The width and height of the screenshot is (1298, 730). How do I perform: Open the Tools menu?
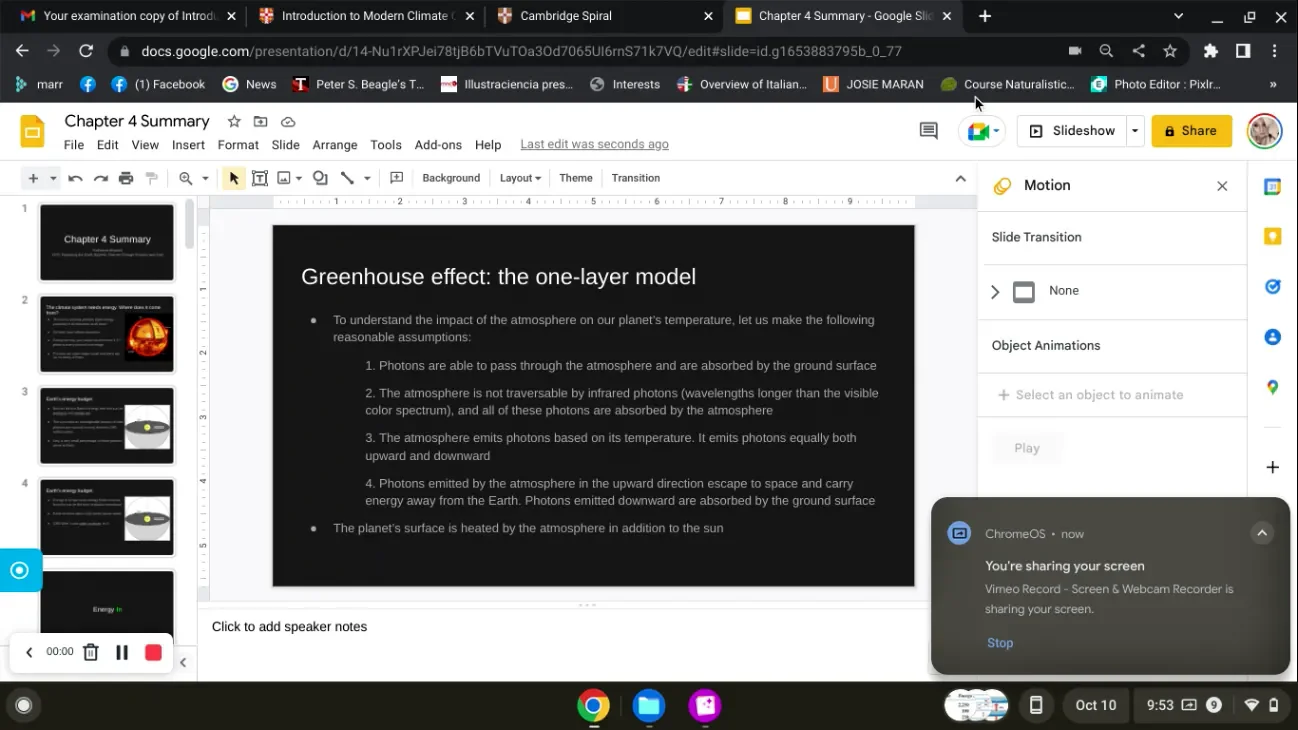pyautogui.click(x=386, y=145)
